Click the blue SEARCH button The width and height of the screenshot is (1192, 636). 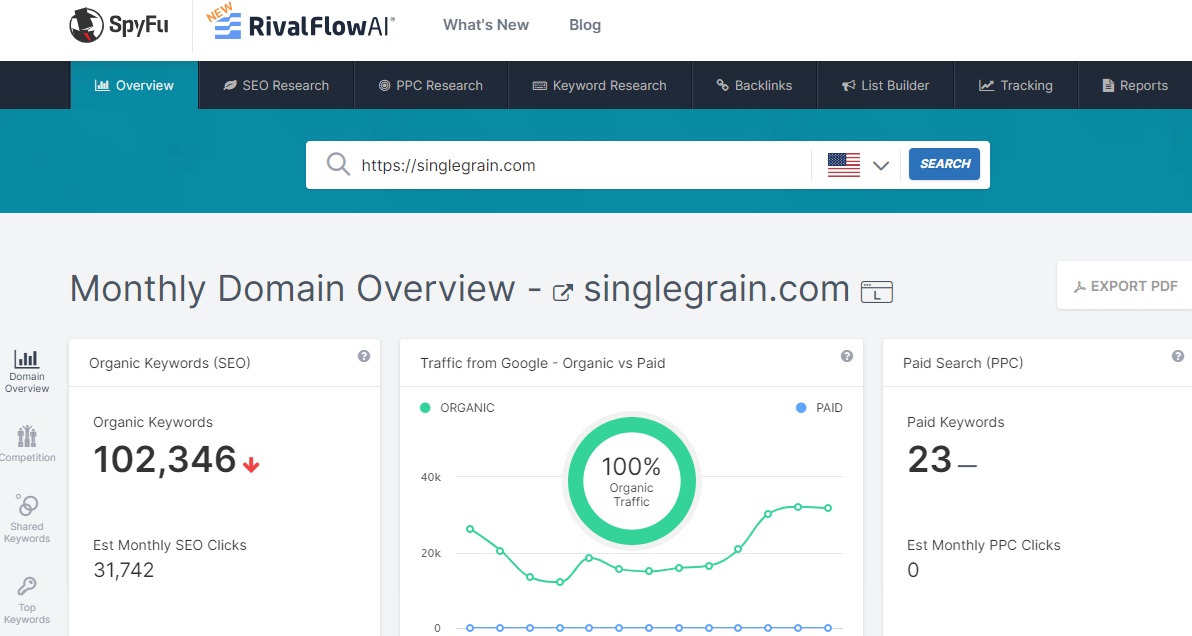(x=944, y=164)
